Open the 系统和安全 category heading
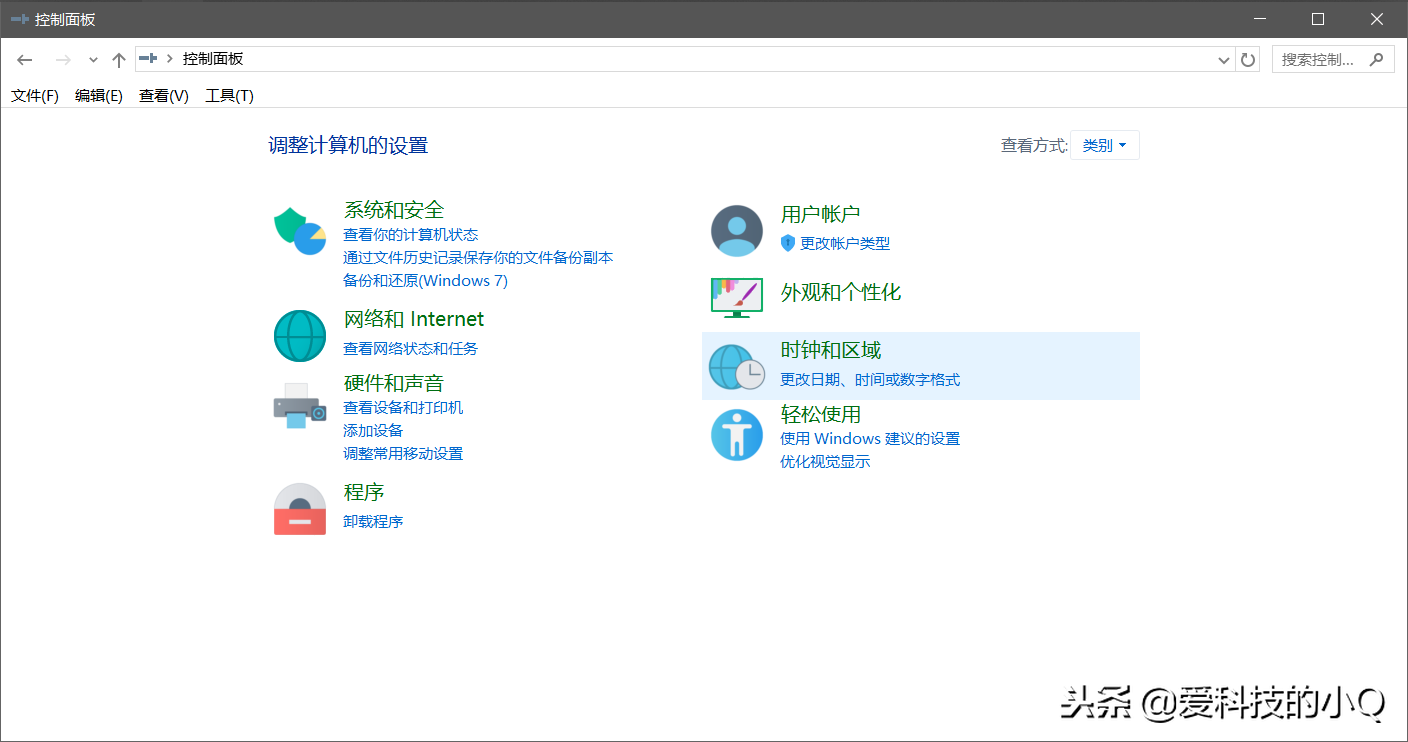Image resolution: width=1408 pixels, height=742 pixels. tap(394, 210)
